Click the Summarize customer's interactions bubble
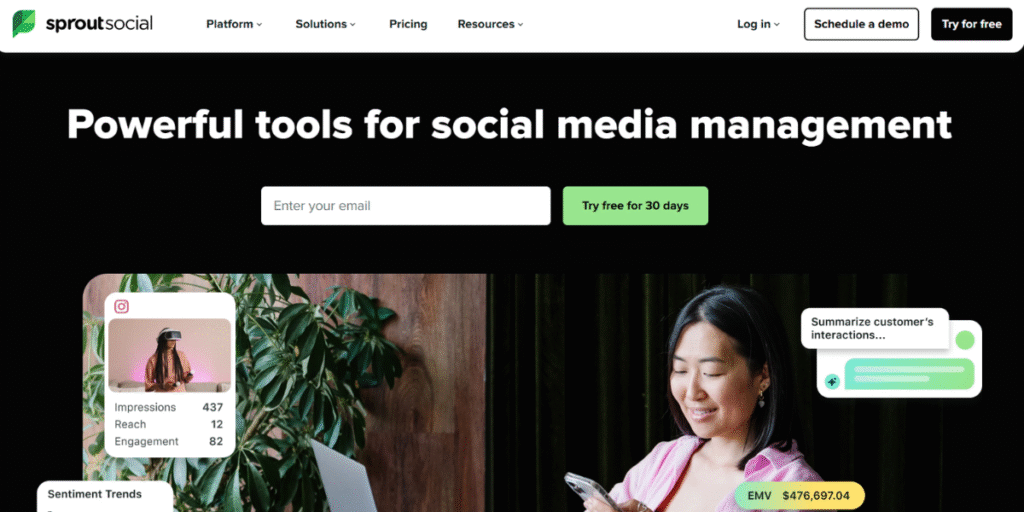 click(x=874, y=328)
